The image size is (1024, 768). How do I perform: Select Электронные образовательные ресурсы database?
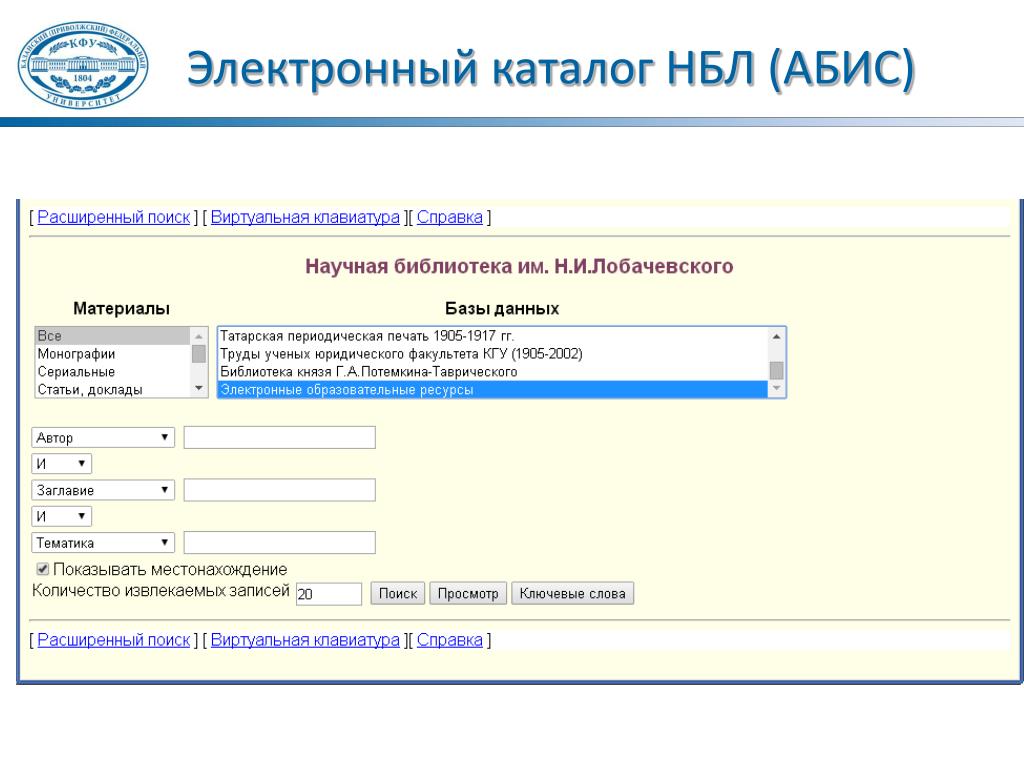(493, 390)
